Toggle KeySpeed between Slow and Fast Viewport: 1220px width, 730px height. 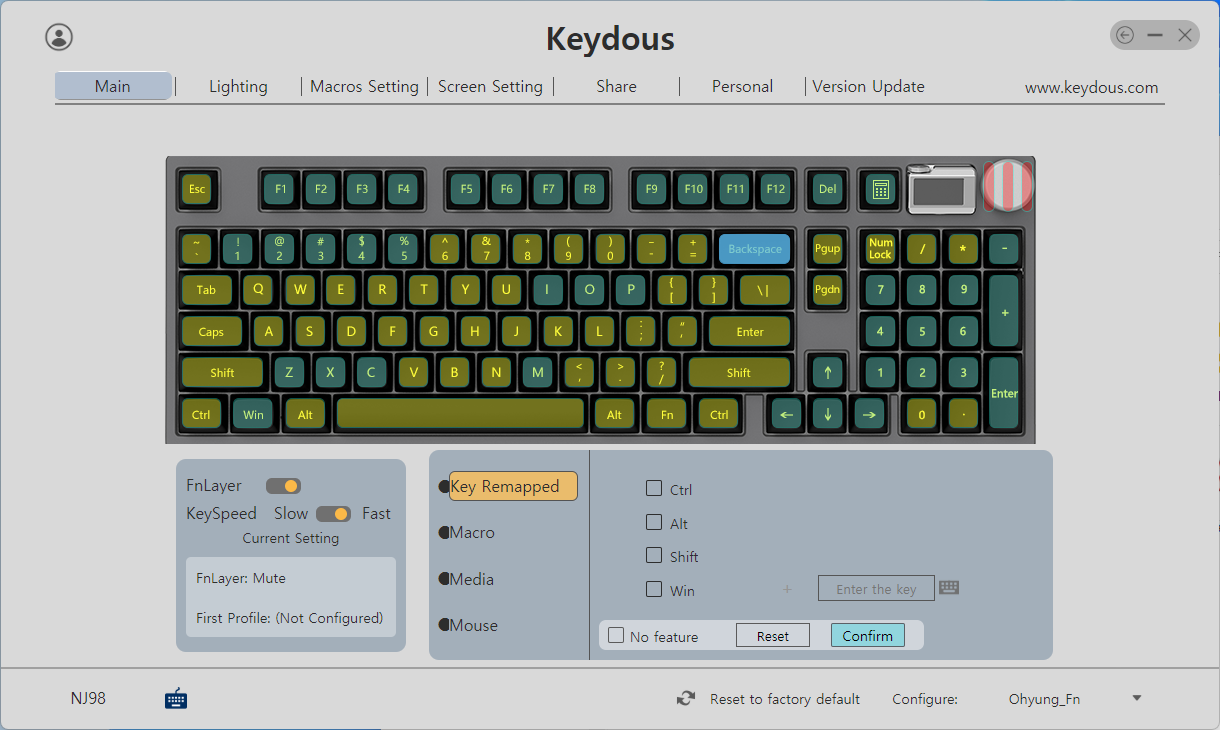pos(333,514)
